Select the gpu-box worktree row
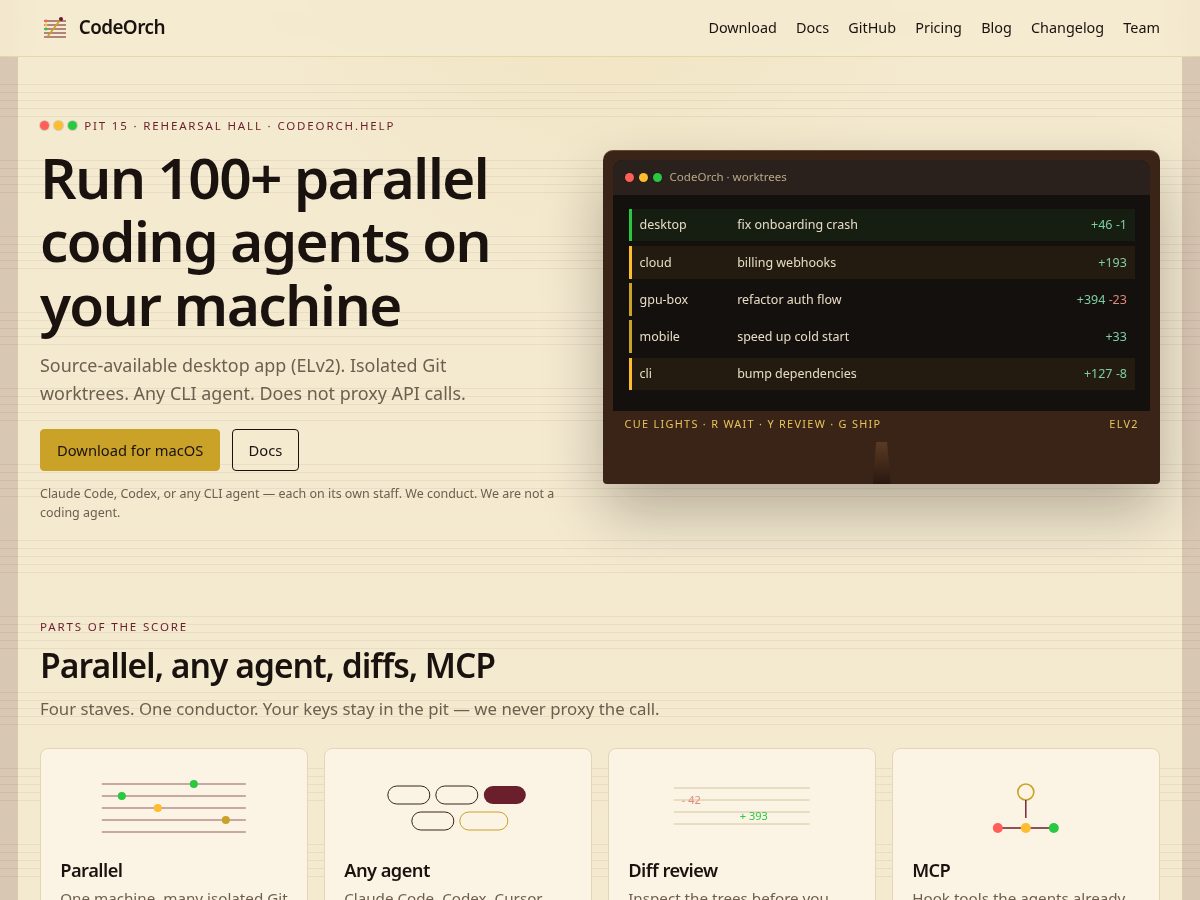The height and width of the screenshot is (900, 1200). coord(882,299)
